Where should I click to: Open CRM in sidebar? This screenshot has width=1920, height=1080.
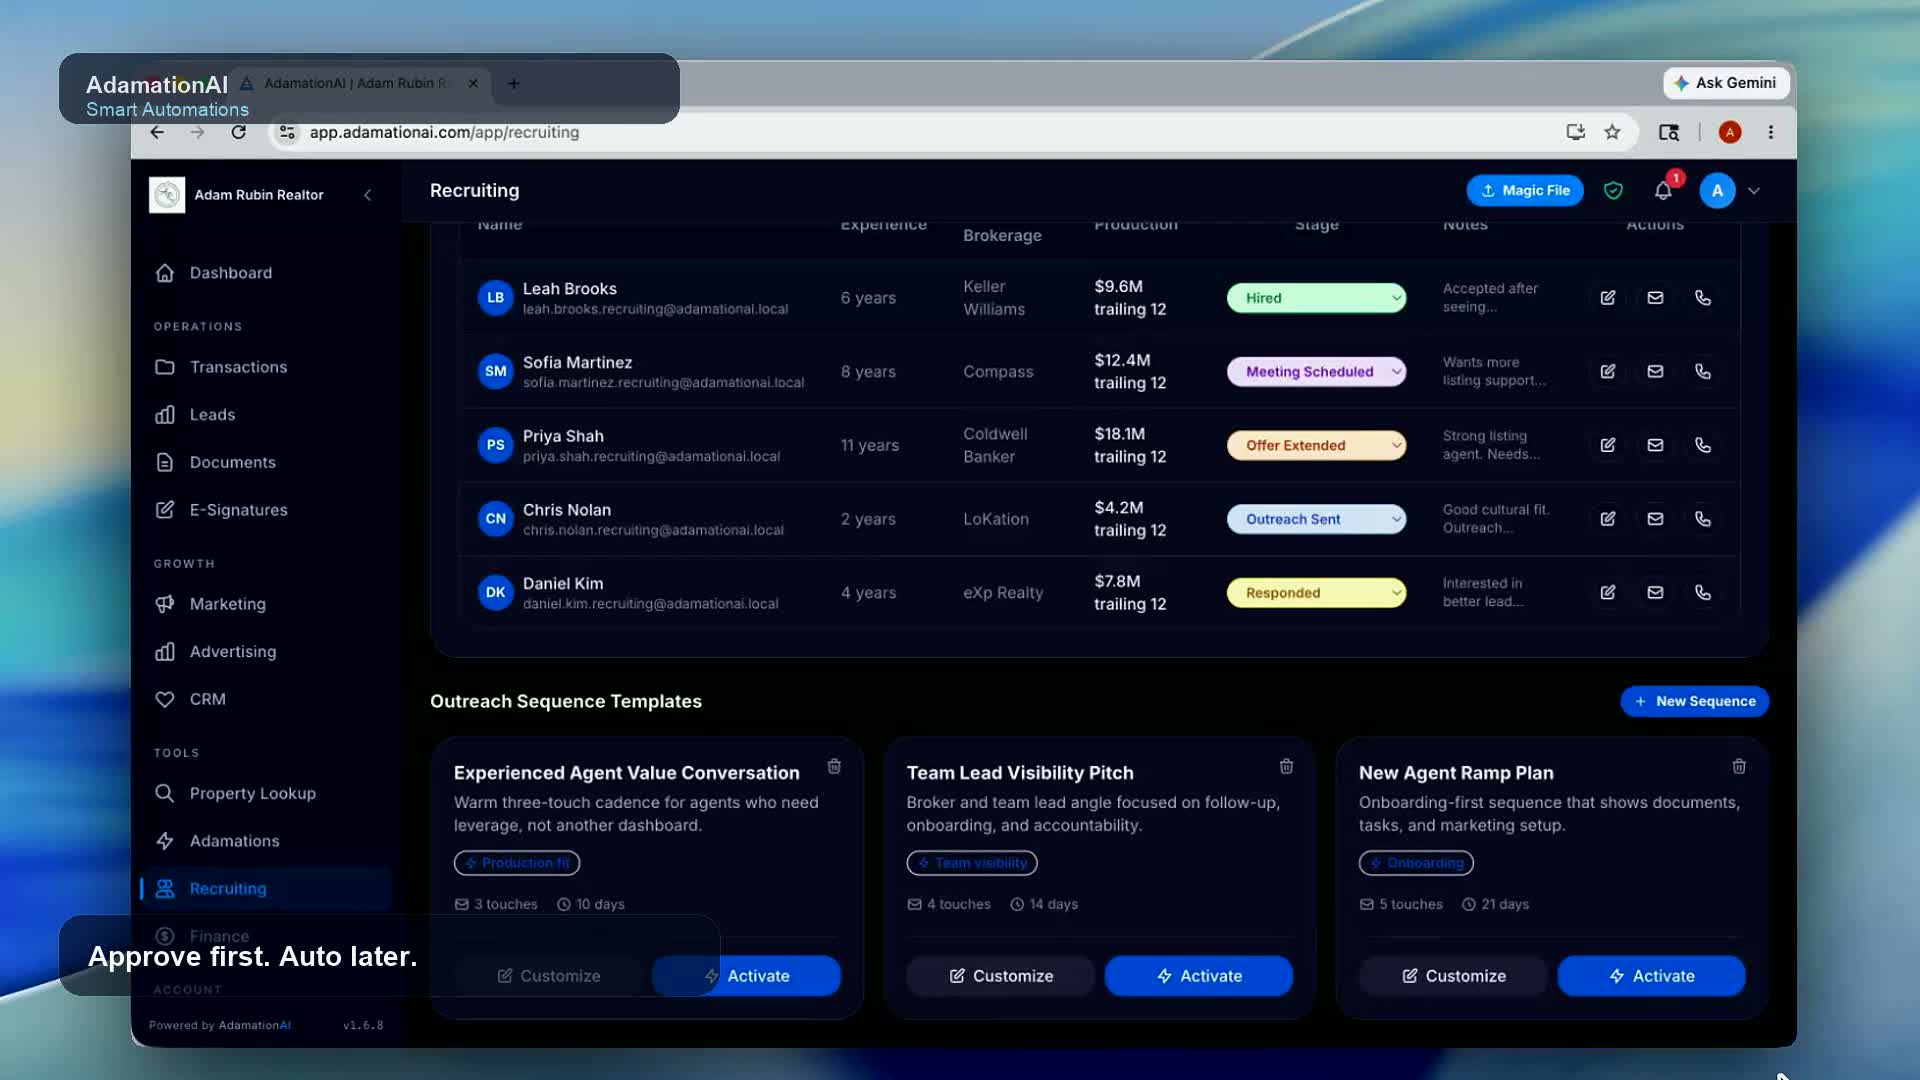coord(265,699)
